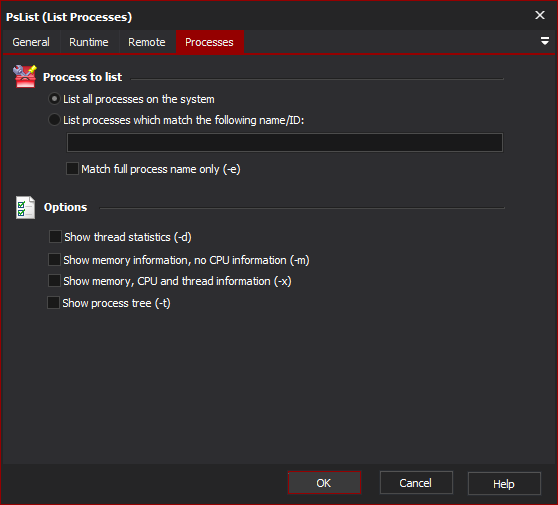This screenshot has width=558, height=505.
Task: Click the Options checklist icon
Action: click(x=25, y=207)
